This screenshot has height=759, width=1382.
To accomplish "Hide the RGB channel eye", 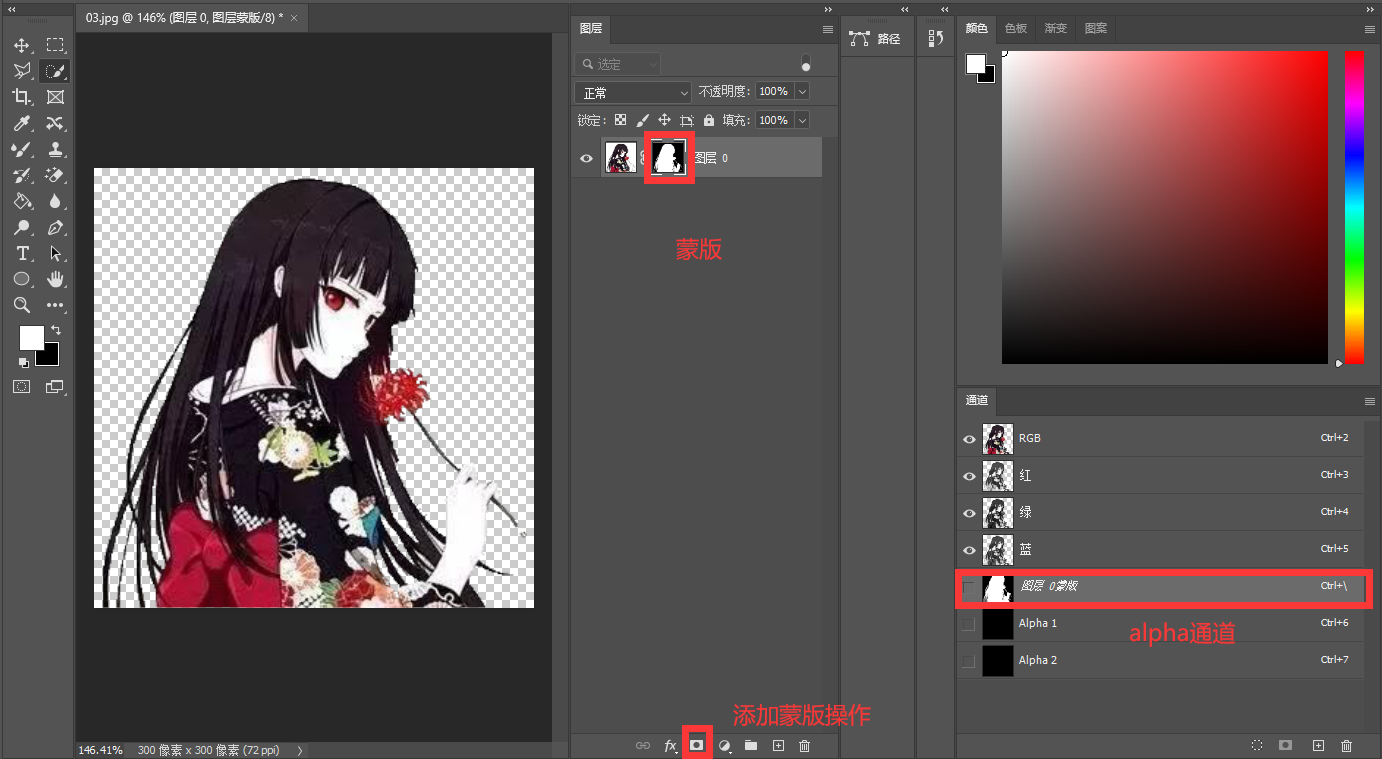I will click(968, 439).
